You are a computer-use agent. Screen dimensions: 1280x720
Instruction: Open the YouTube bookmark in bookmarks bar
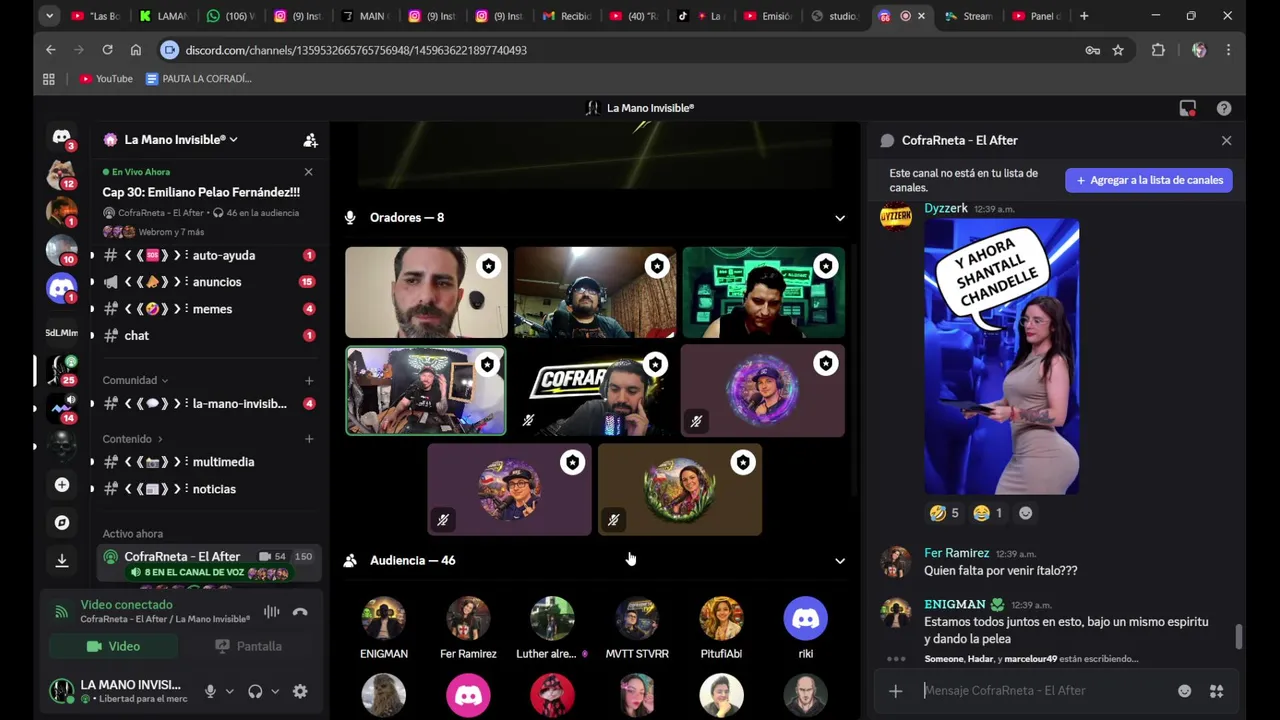[x=106, y=79]
